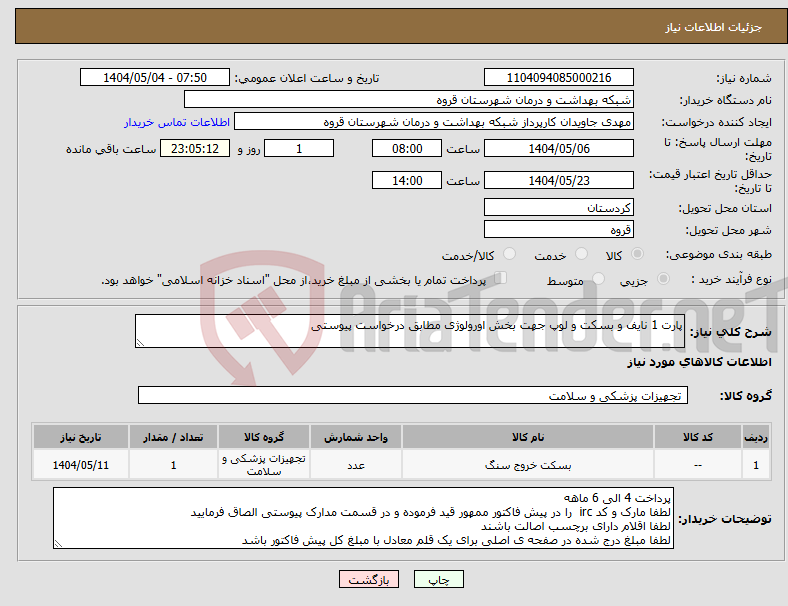Click the validity time field 14:00
788x606 pixels.
coord(407,180)
